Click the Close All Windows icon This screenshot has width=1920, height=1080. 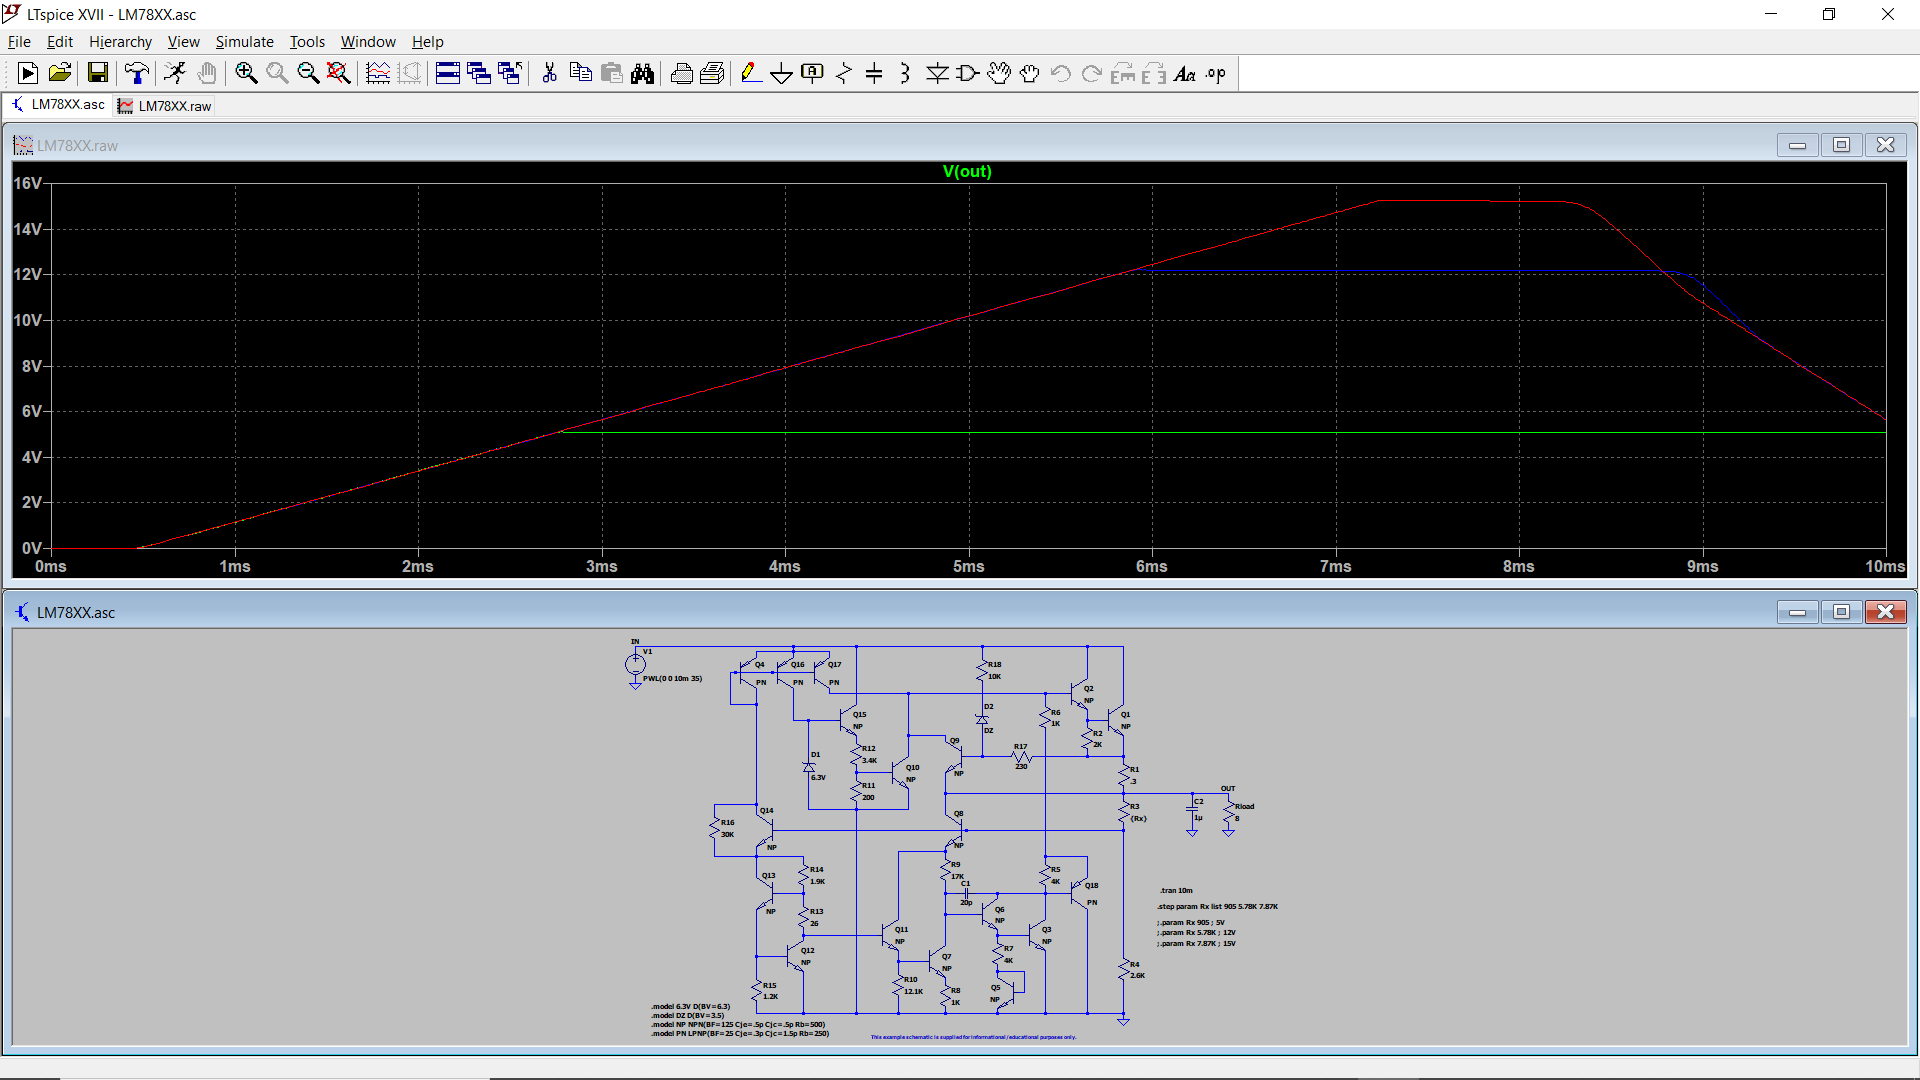coord(510,73)
